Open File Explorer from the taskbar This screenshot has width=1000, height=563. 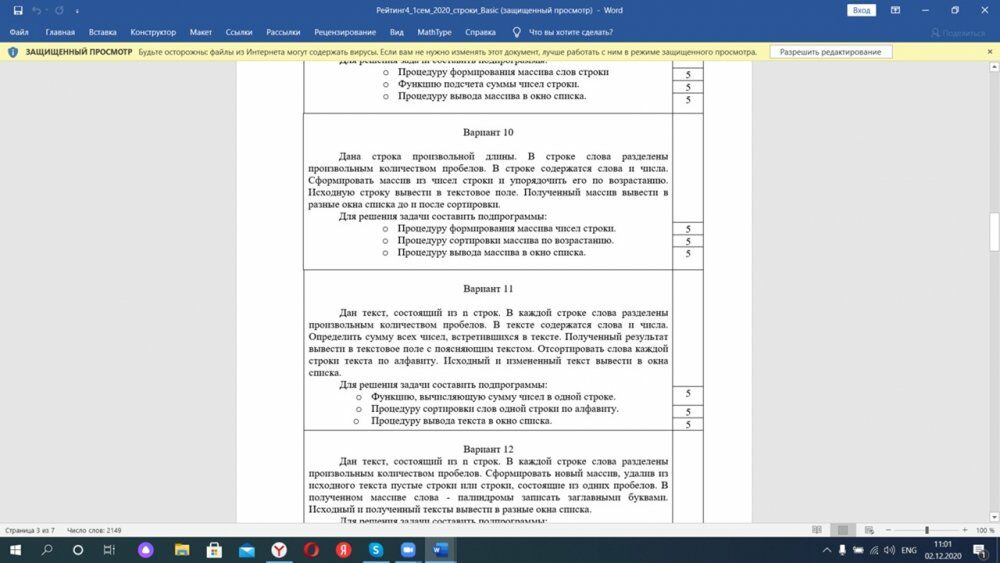click(182, 550)
